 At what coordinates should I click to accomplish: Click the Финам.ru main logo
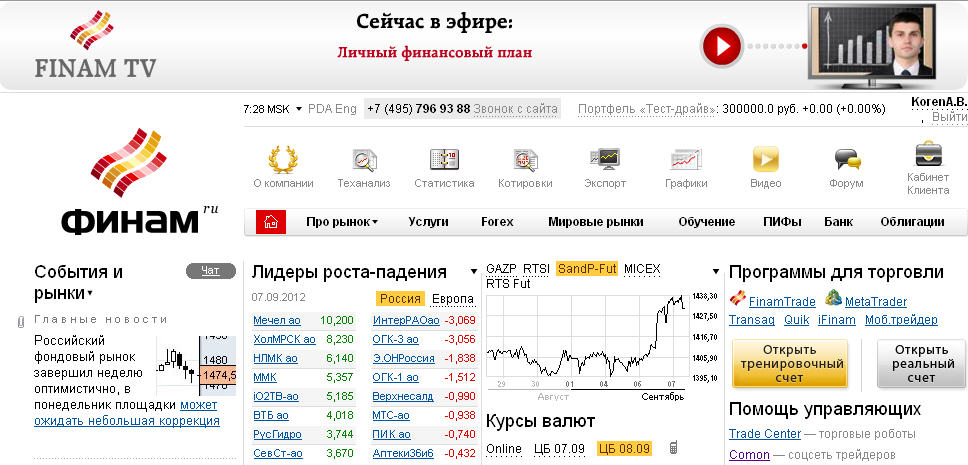(x=138, y=182)
